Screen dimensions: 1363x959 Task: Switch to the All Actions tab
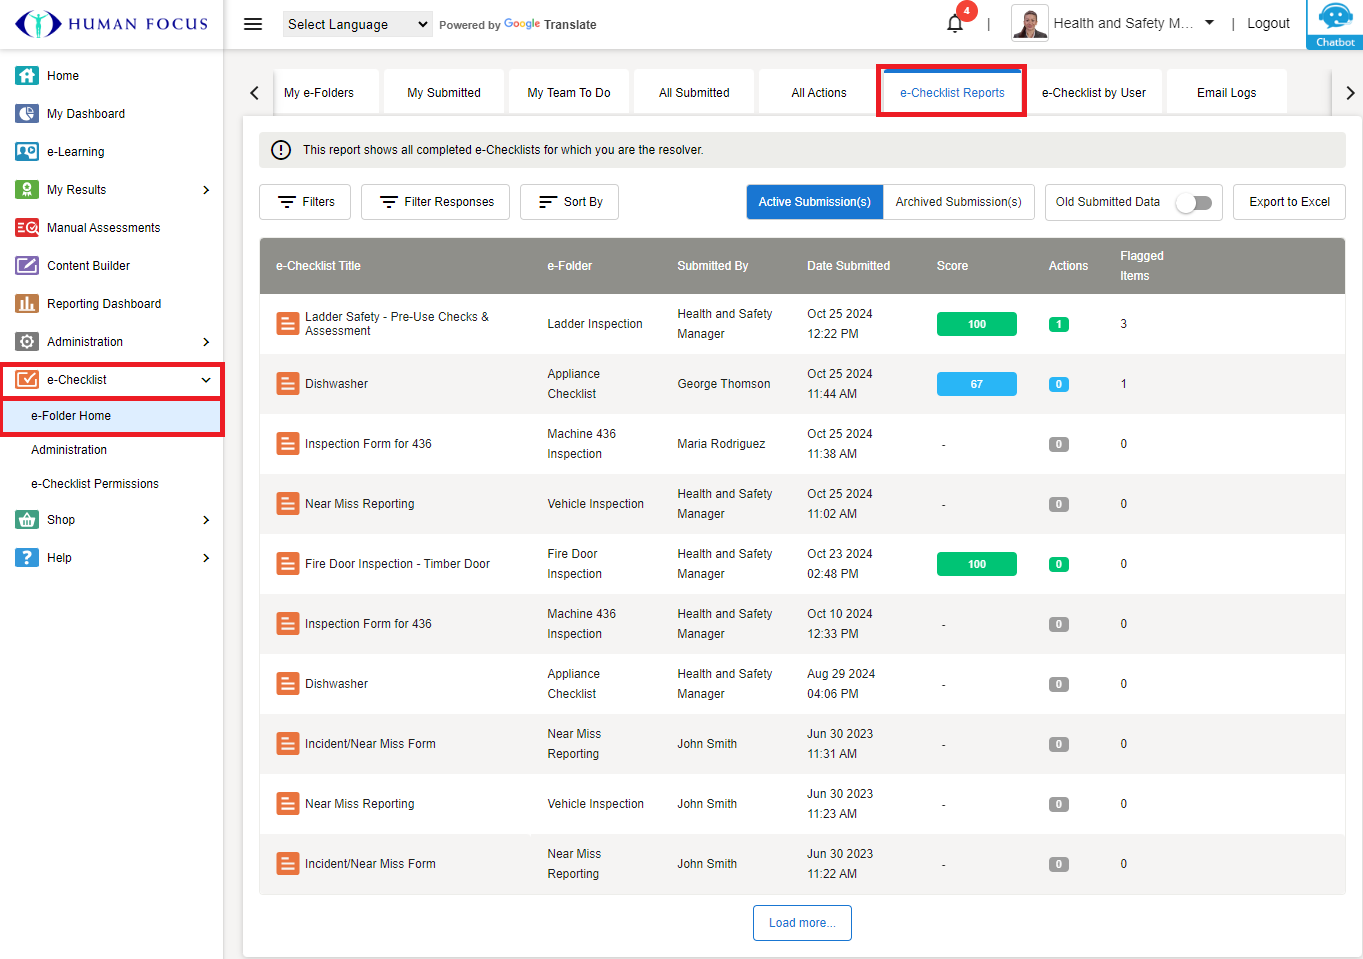[818, 93]
